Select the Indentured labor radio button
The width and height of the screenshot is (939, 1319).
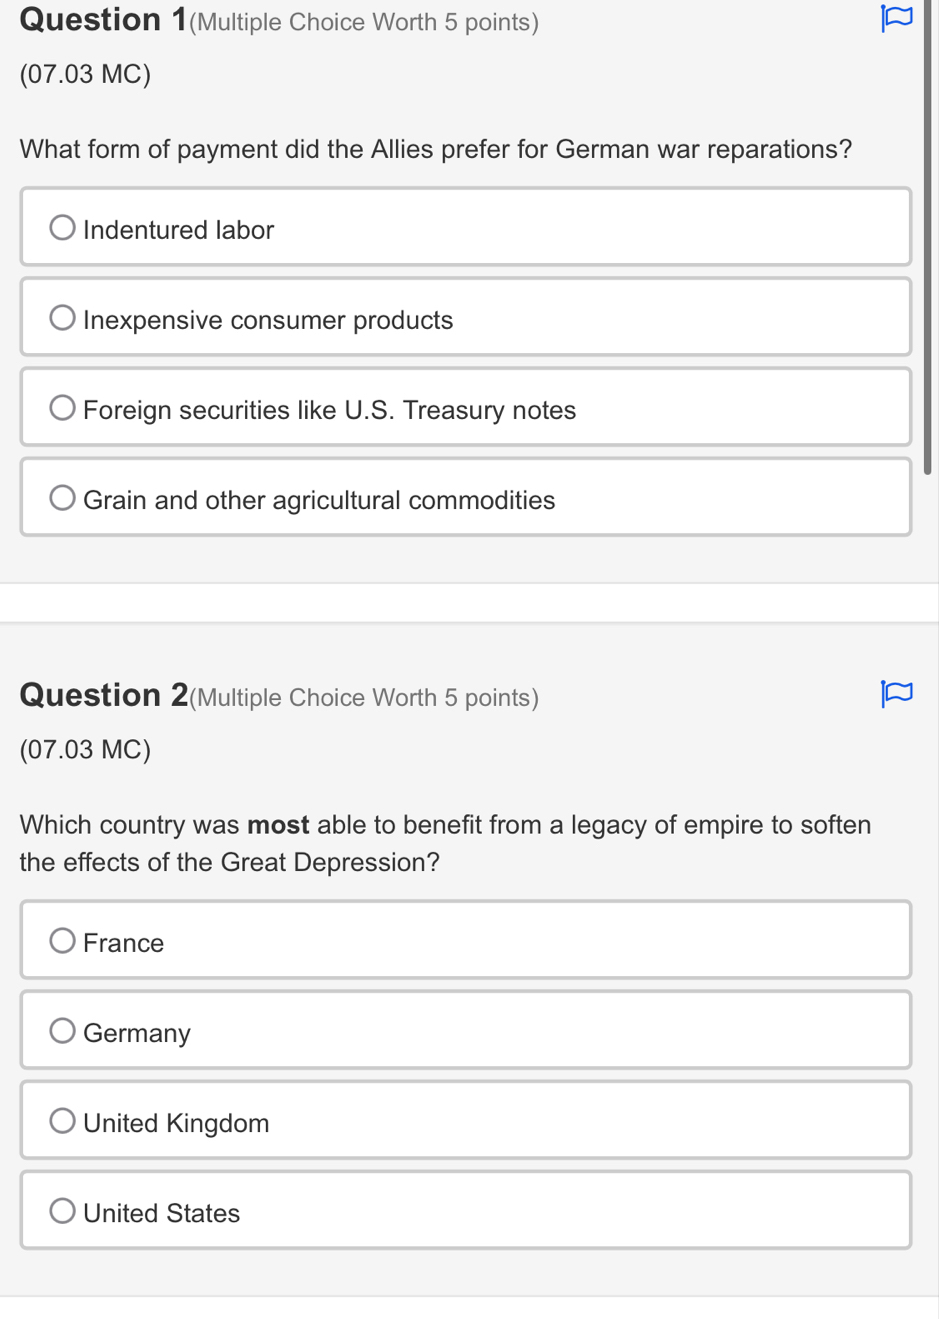click(63, 228)
